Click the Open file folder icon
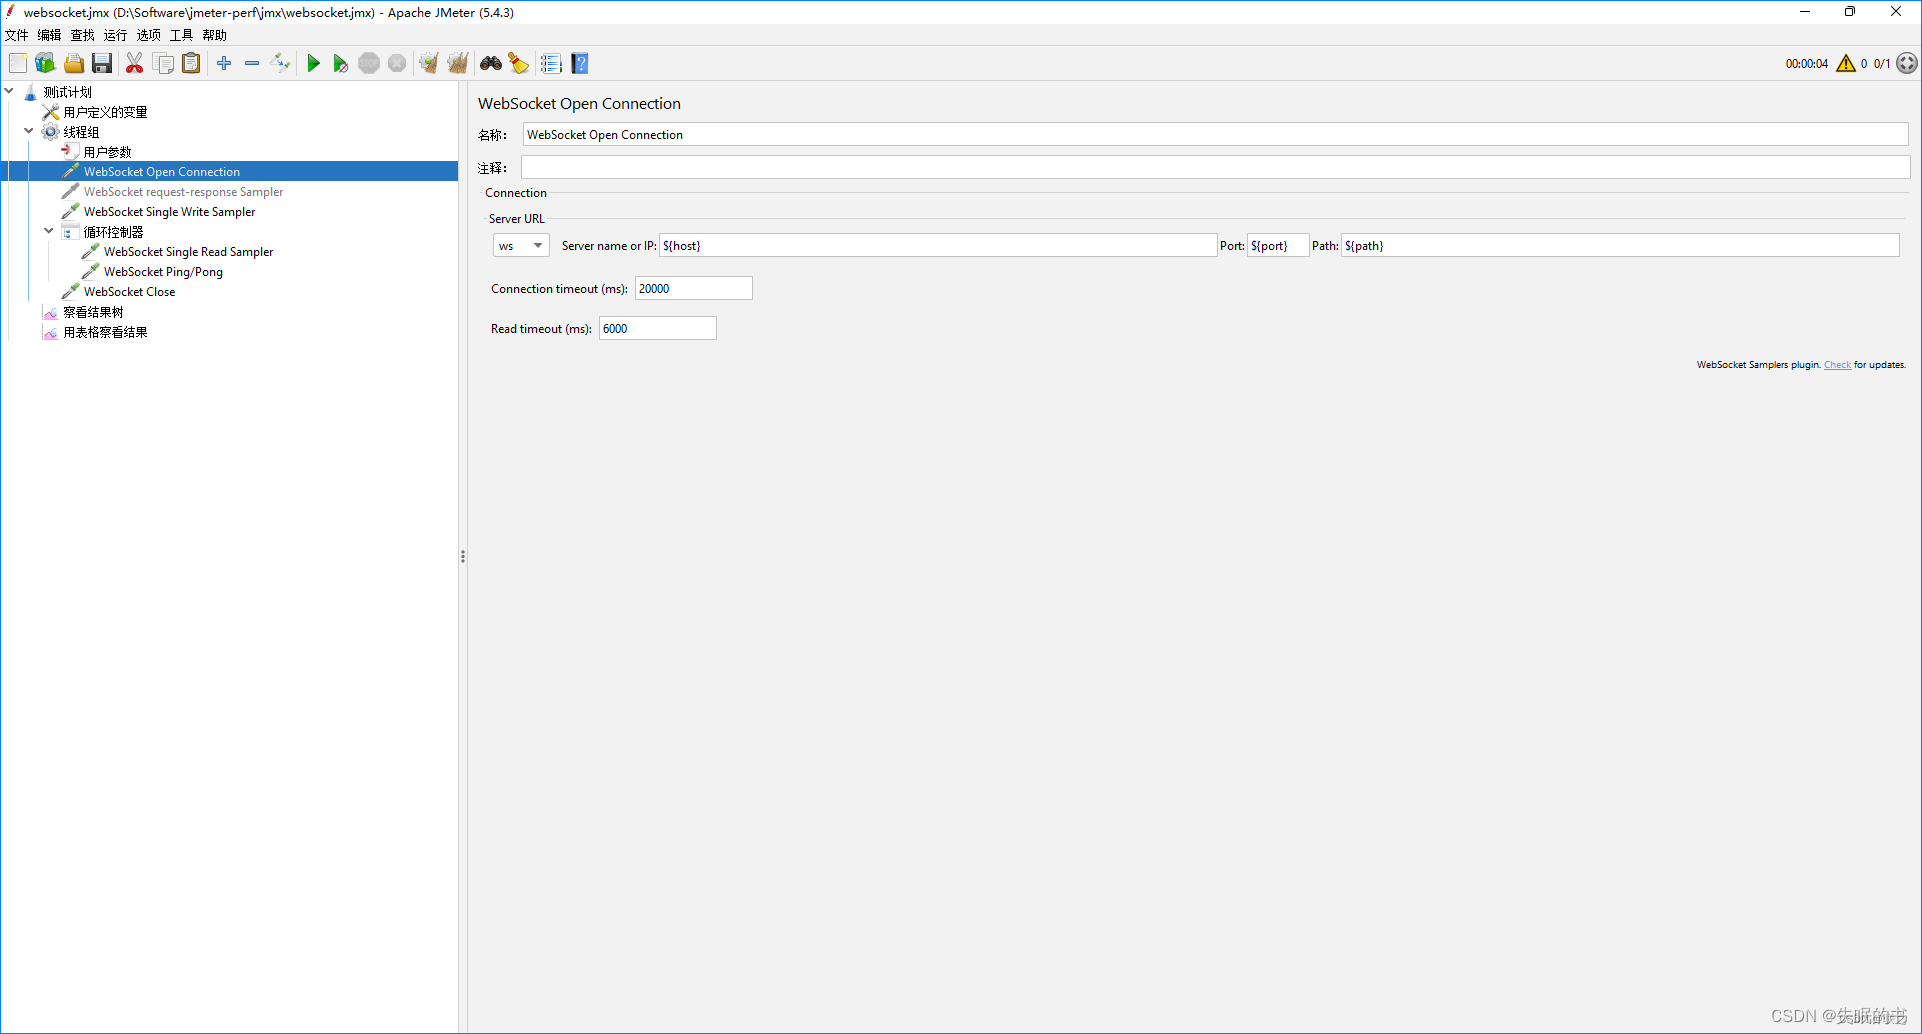The height and width of the screenshot is (1034, 1922). click(74, 63)
